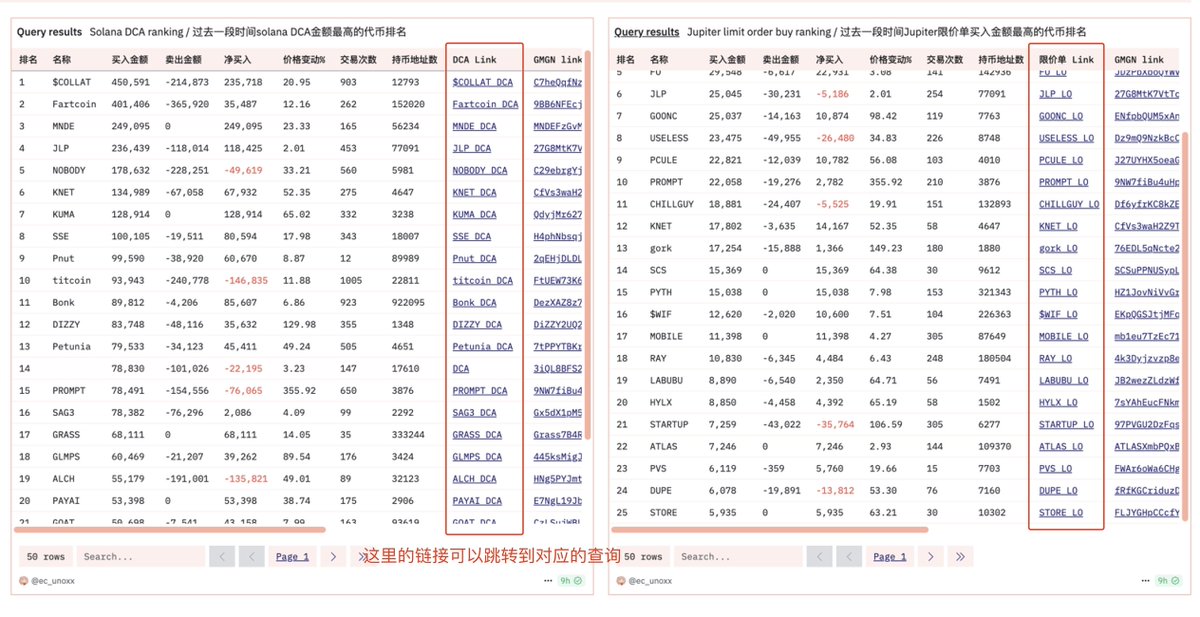Screen dimensions: 1200x617
Task: Open the PROMPT LO link
Action: pos(1063,182)
